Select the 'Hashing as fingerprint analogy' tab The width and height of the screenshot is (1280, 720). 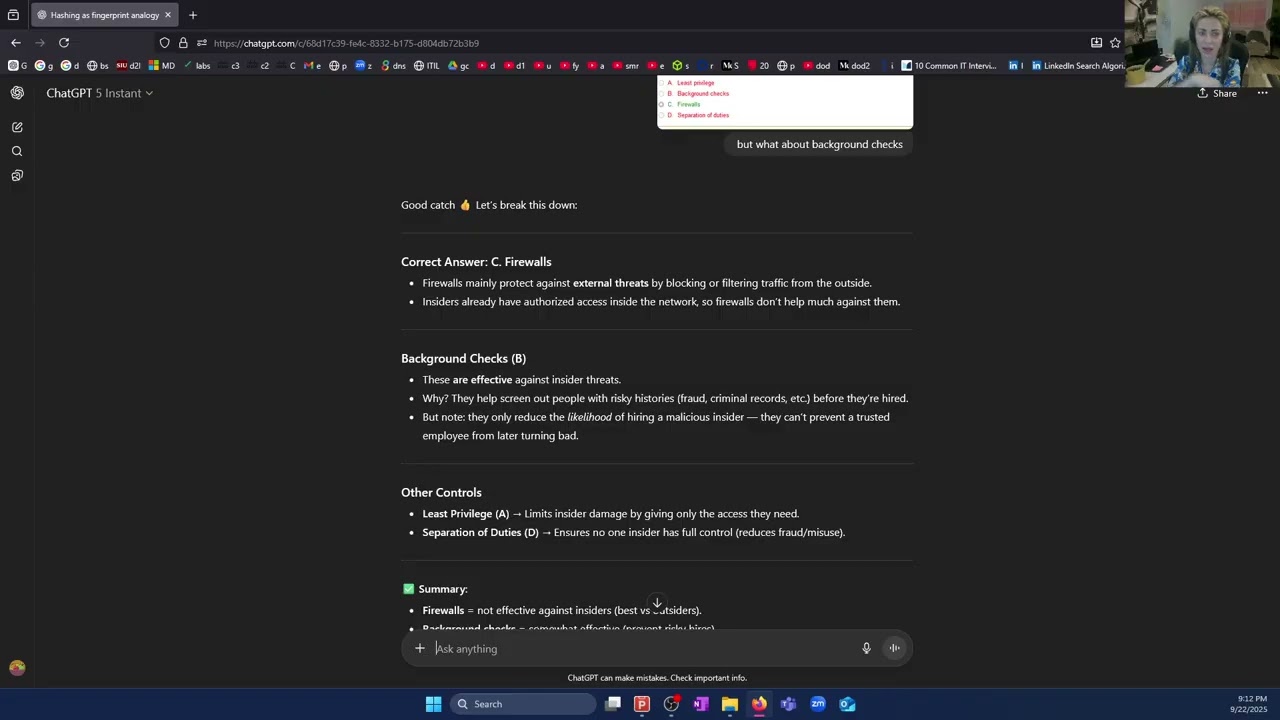coord(104,15)
